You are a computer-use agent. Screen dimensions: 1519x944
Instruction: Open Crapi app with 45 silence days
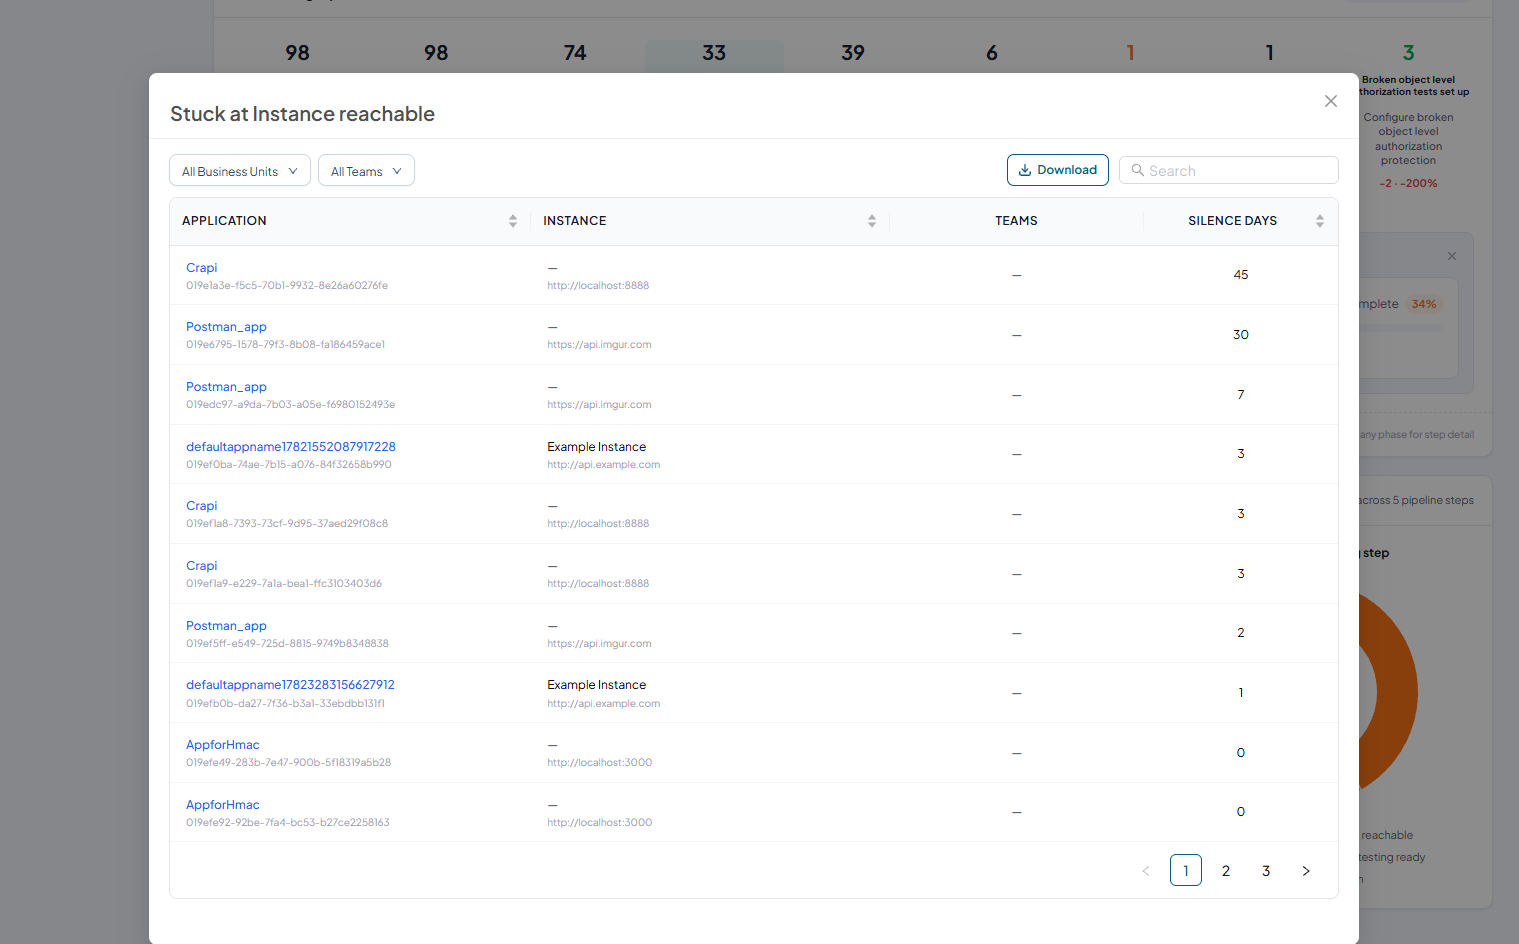tap(201, 268)
